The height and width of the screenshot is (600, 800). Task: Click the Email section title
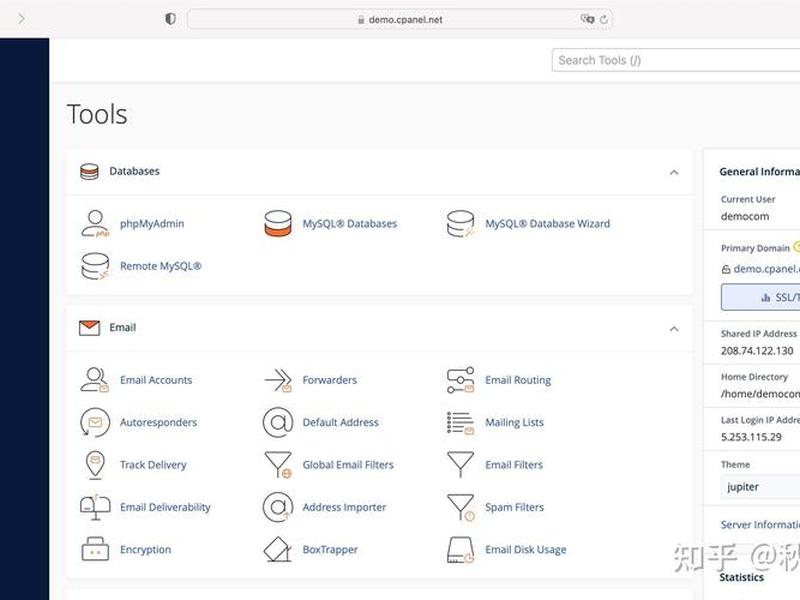point(122,328)
